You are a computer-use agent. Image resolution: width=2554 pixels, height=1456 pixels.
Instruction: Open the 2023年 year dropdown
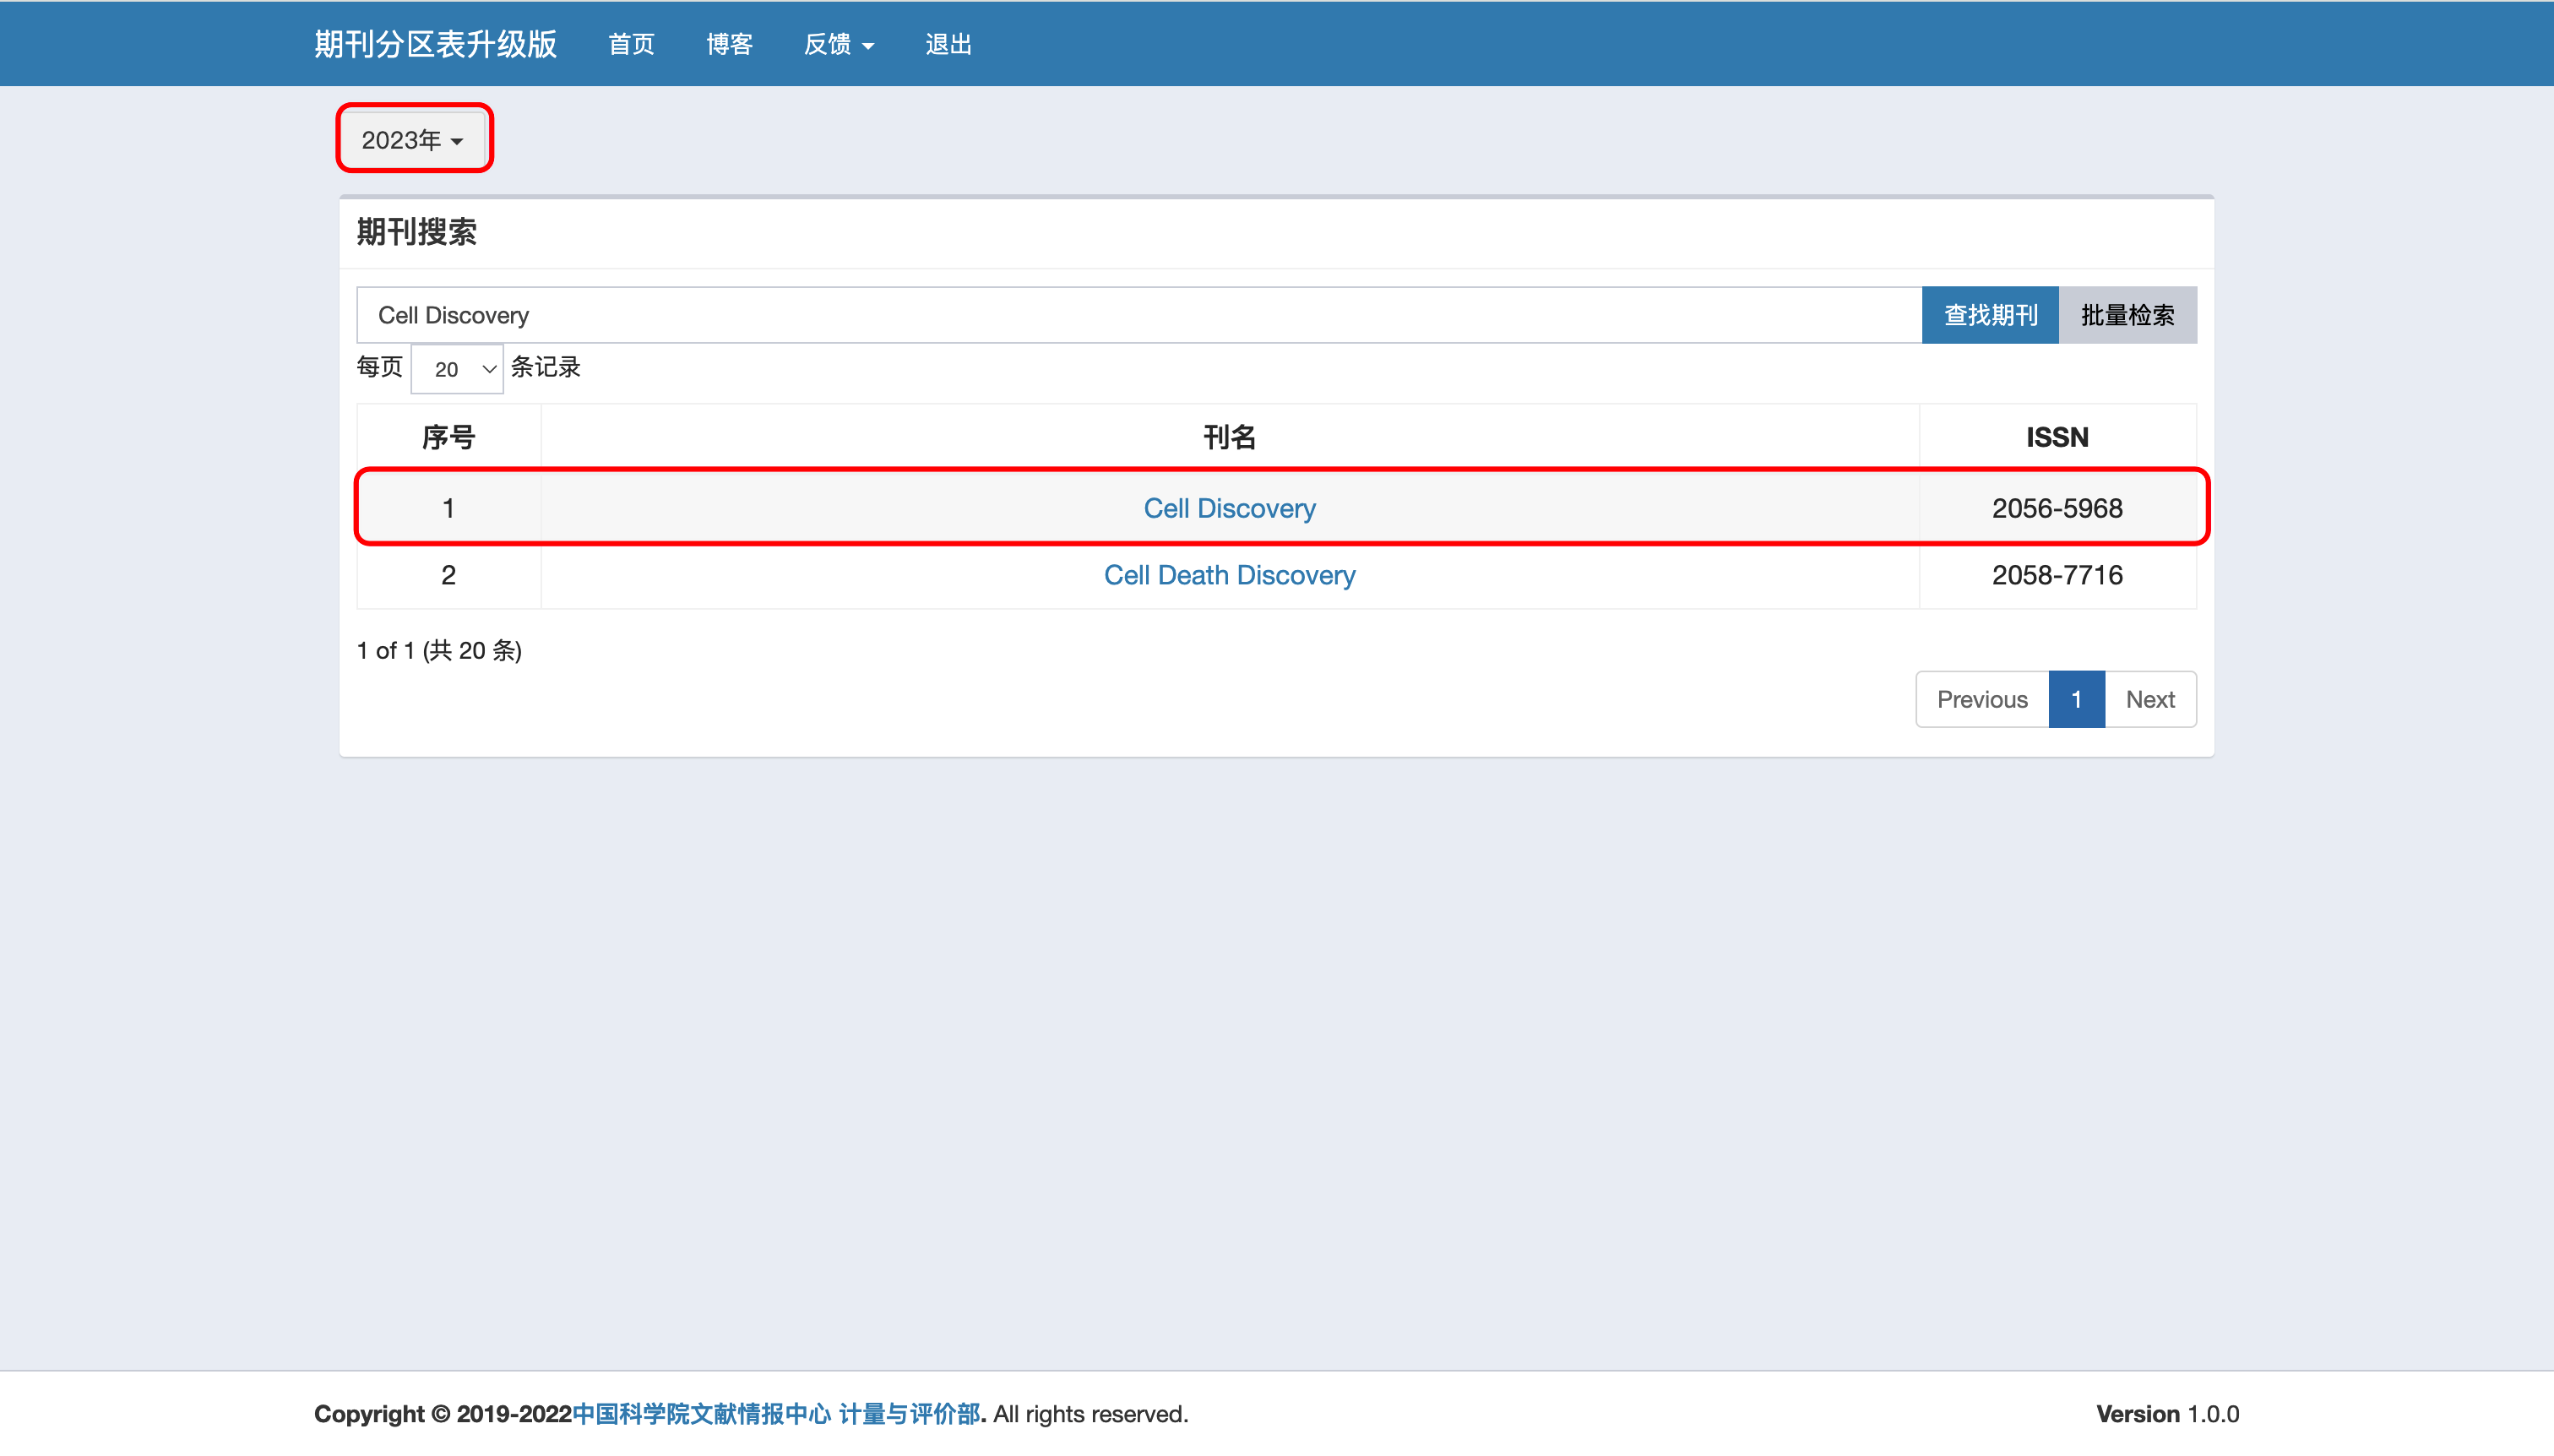coord(412,140)
